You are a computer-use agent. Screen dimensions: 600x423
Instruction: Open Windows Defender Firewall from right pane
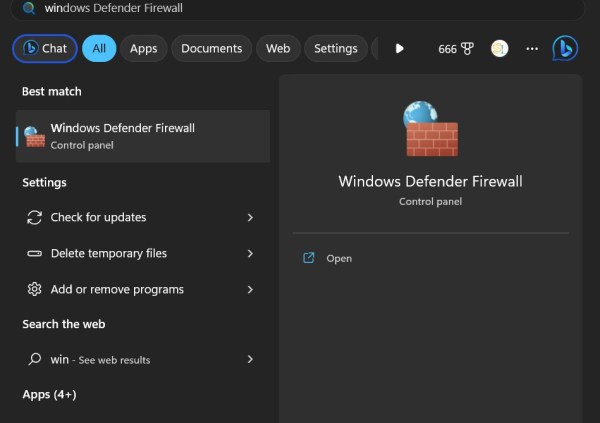[x=339, y=259]
